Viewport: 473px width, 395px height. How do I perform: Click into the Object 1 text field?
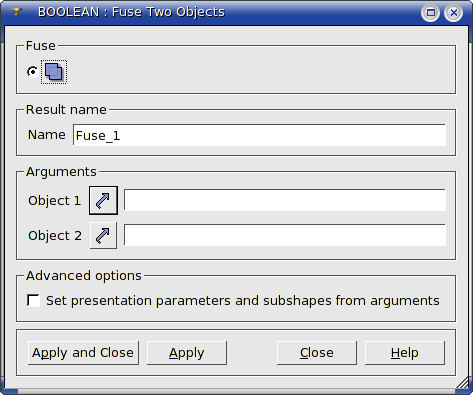(x=285, y=200)
